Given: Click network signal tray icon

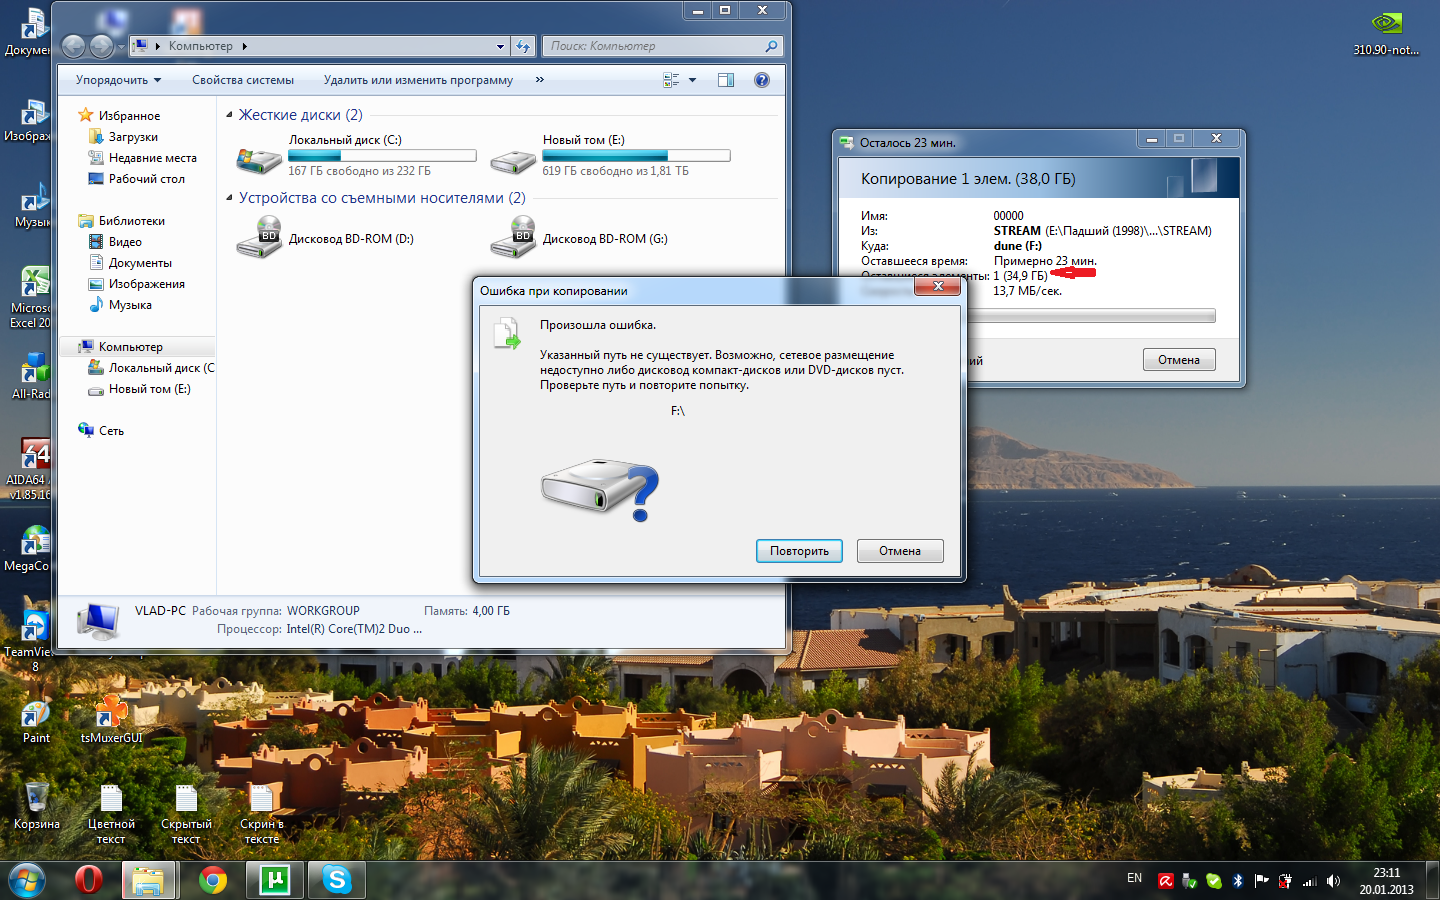Looking at the screenshot, I should [1309, 881].
